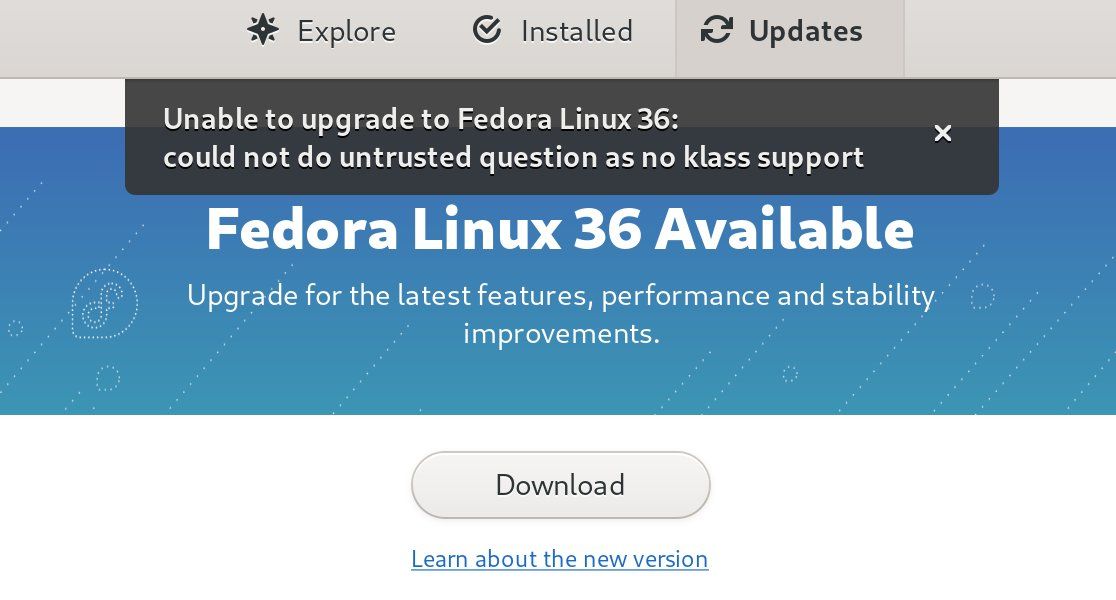Open 'Learn about the new version' link
This screenshot has width=1116, height=600.
(x=559, y=559)
